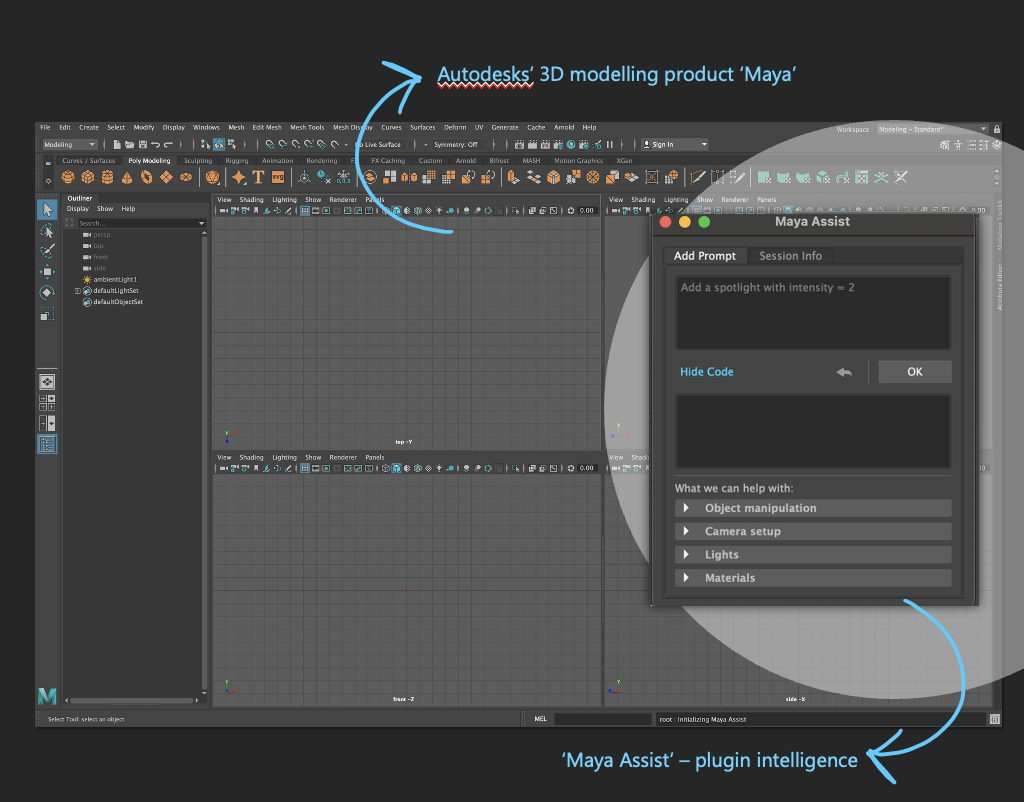Create a polygon torus from shelf
The image size is (1024, 802).
(147, 177)
